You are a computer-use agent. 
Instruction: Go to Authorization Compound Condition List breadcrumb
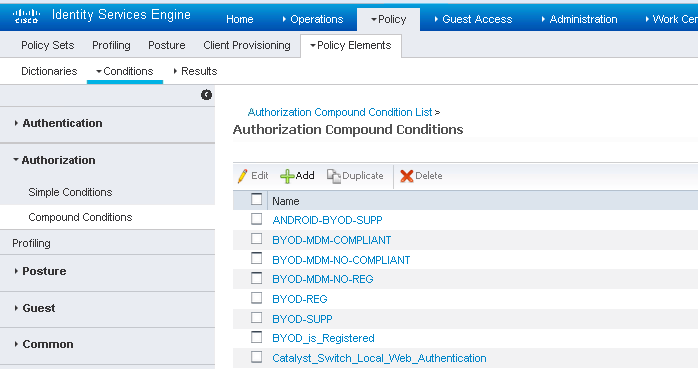click(340, 112)
